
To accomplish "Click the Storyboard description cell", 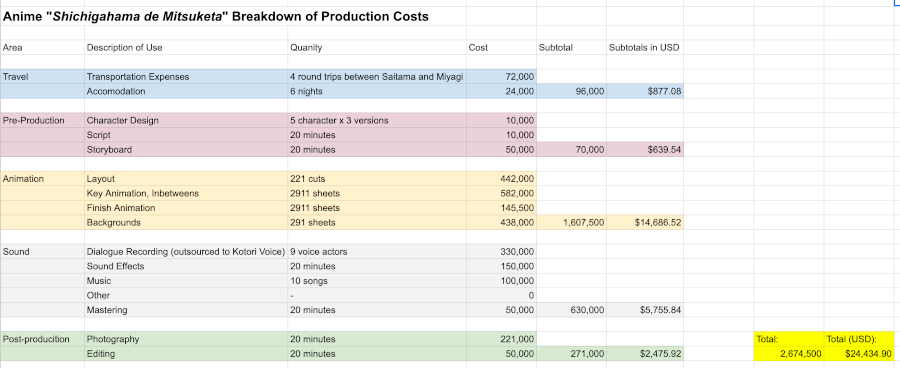I will click(186, 150).
